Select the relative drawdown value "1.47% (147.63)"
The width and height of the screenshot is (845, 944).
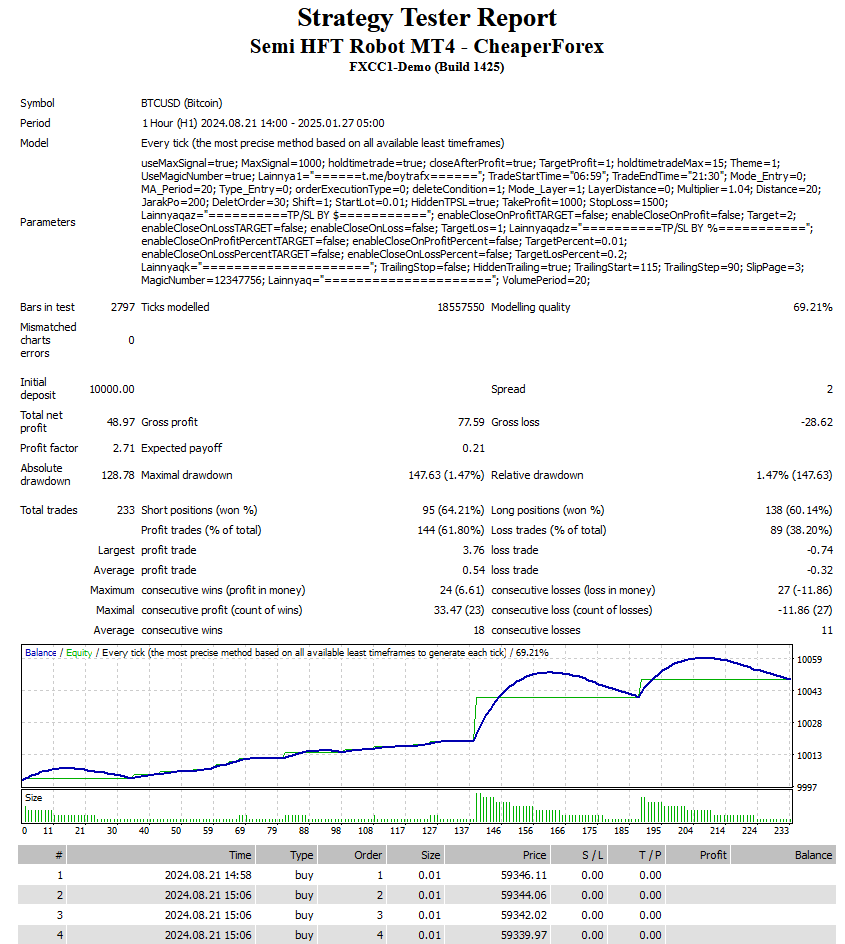(794, 475)
